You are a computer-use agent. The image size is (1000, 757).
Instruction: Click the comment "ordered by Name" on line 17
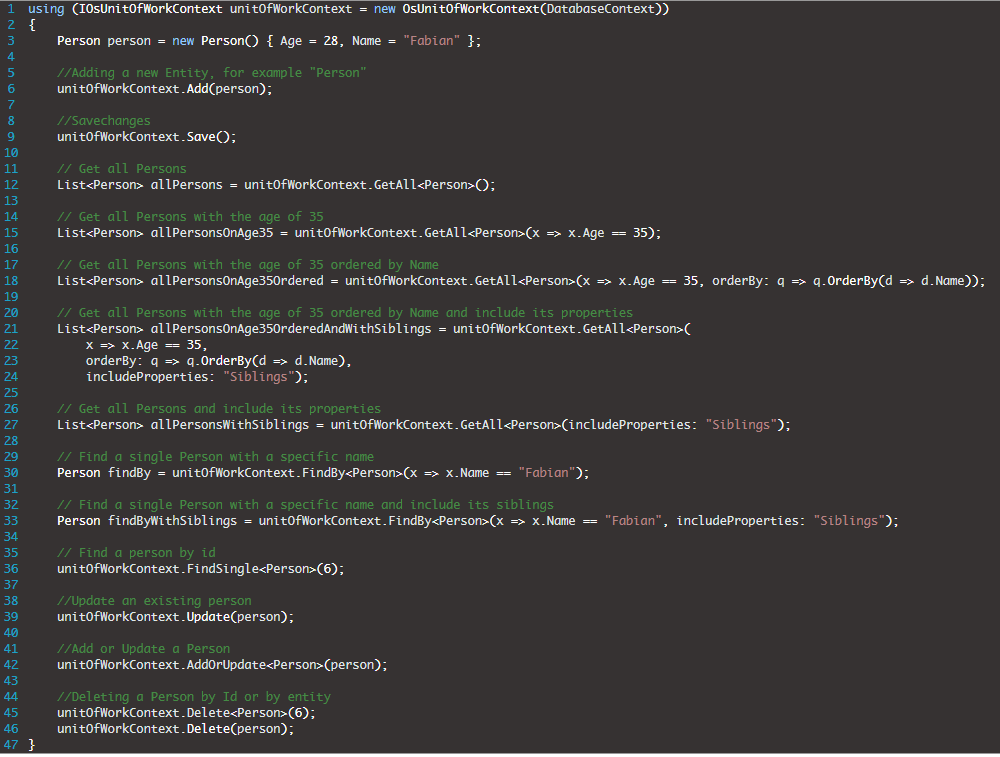pos(385,265)
